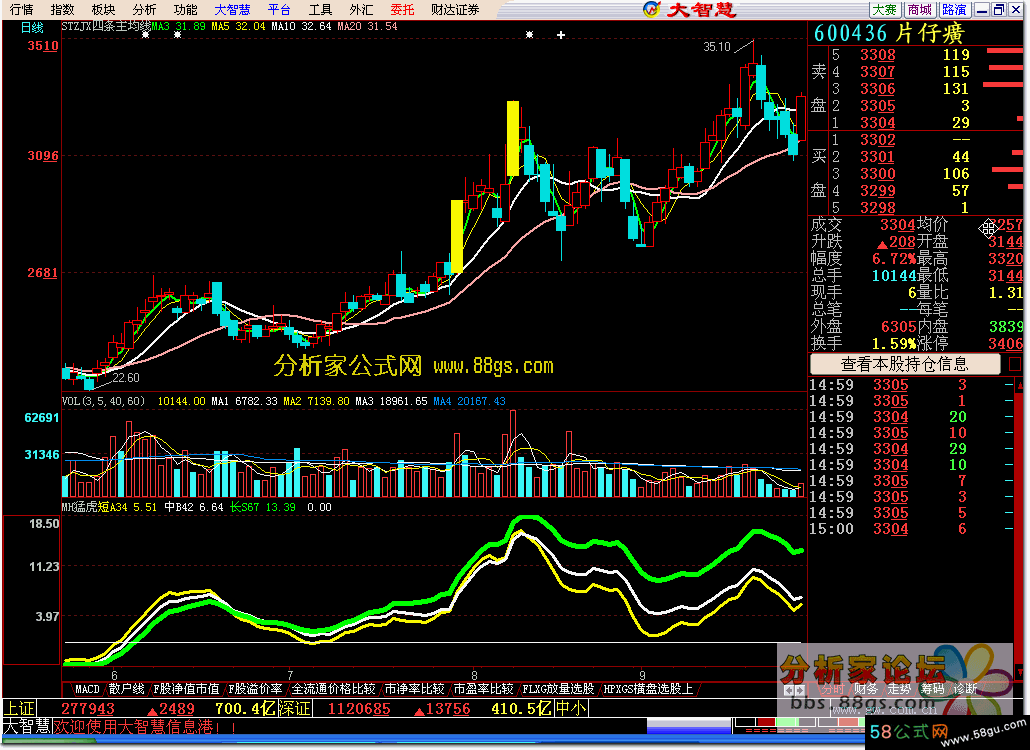Click the right arrow next to 分时 tab

[x=800, y=690]
